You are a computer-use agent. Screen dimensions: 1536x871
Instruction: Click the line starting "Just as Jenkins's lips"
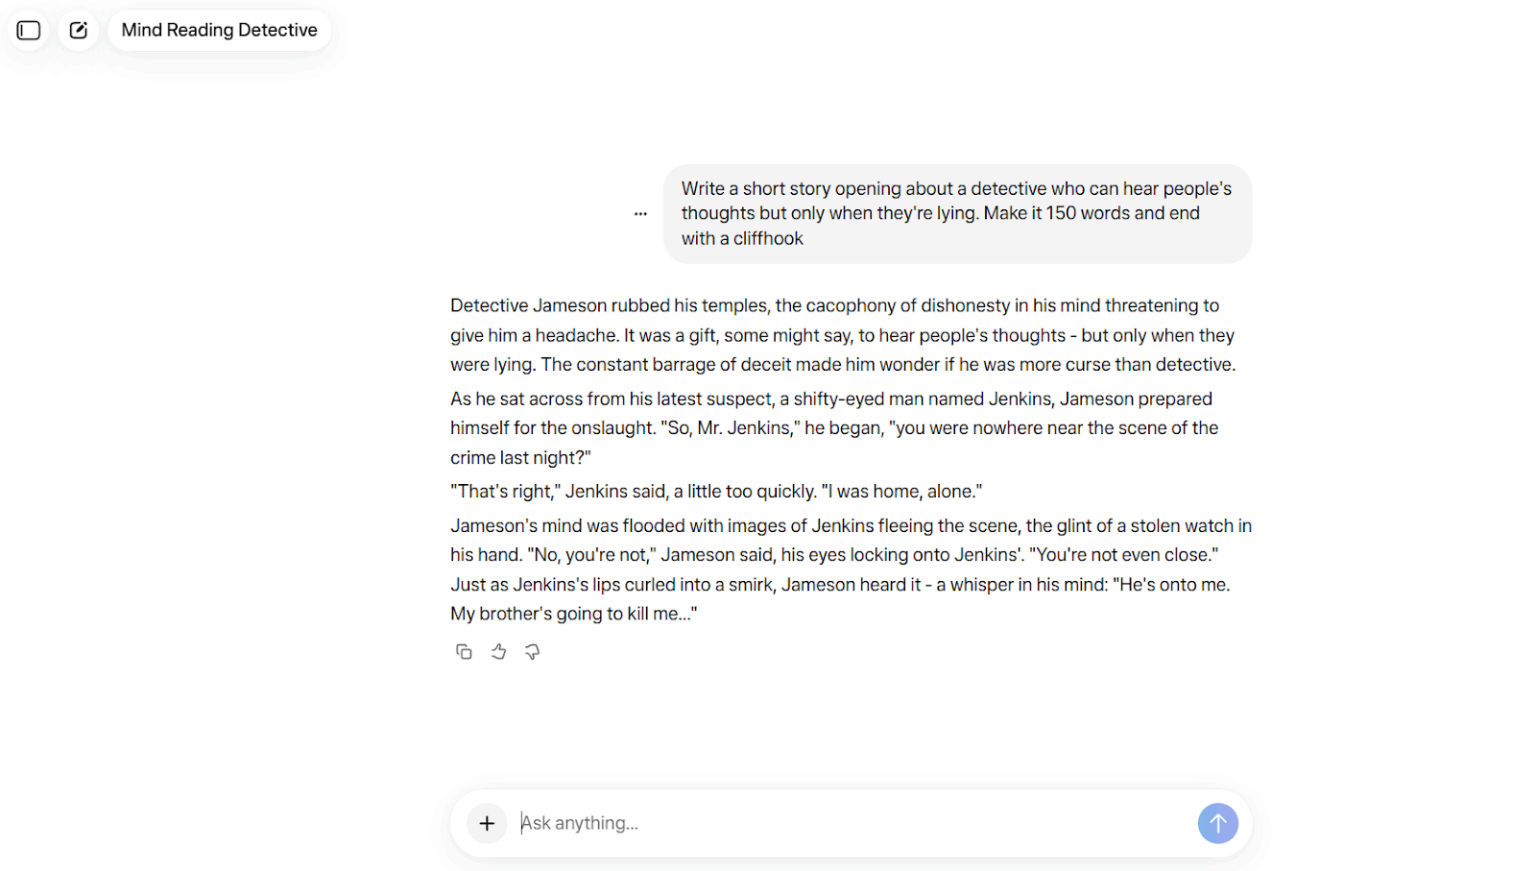[839, 585]
